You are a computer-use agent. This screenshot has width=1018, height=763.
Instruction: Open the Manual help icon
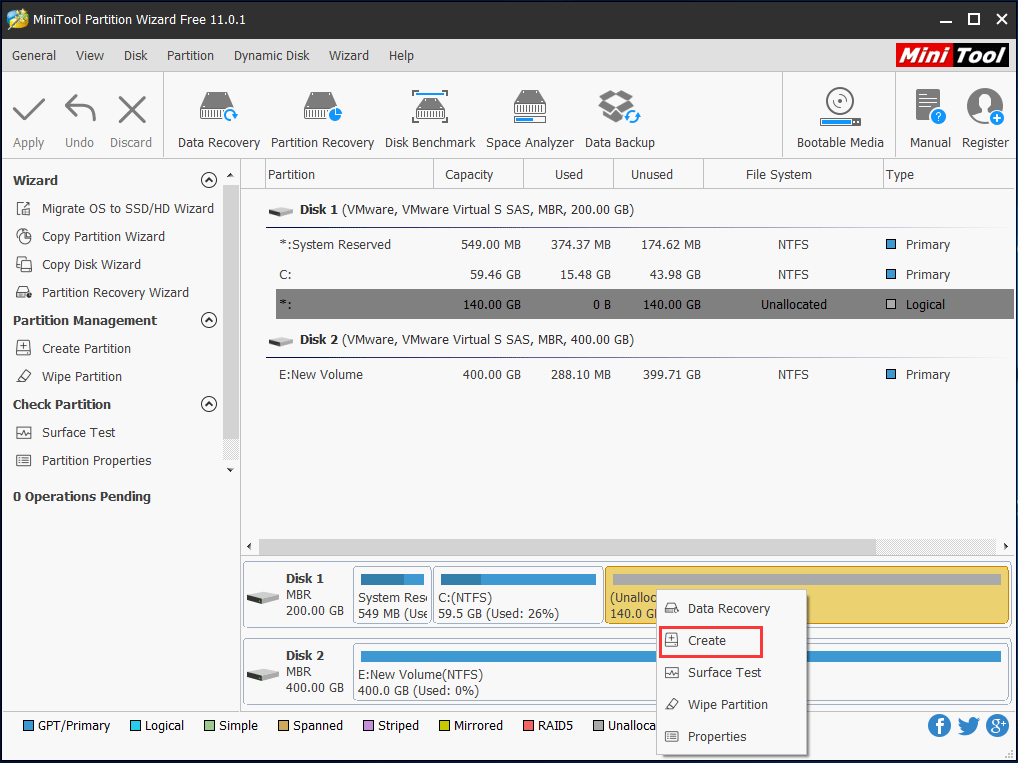point(930,106)
